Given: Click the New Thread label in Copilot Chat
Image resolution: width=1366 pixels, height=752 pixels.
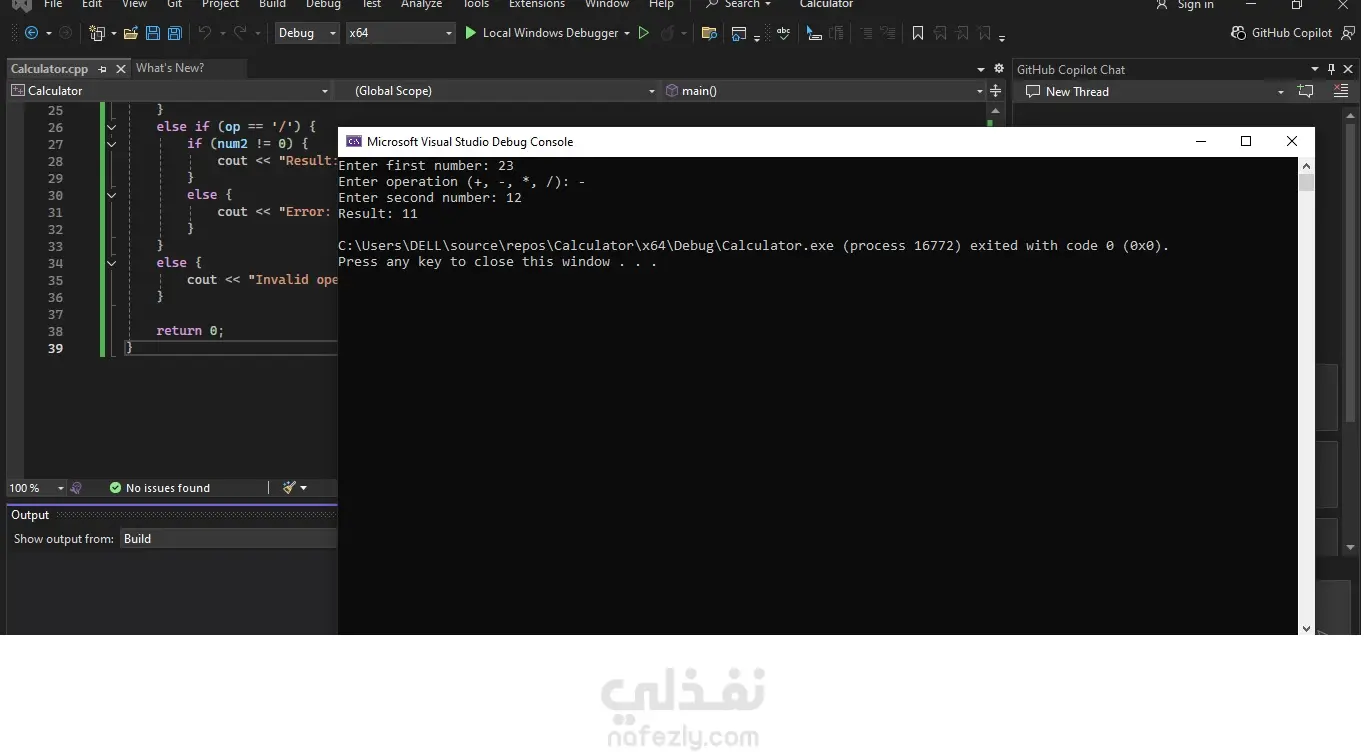Looking at the screenshot, I should tap(1077, 92).
